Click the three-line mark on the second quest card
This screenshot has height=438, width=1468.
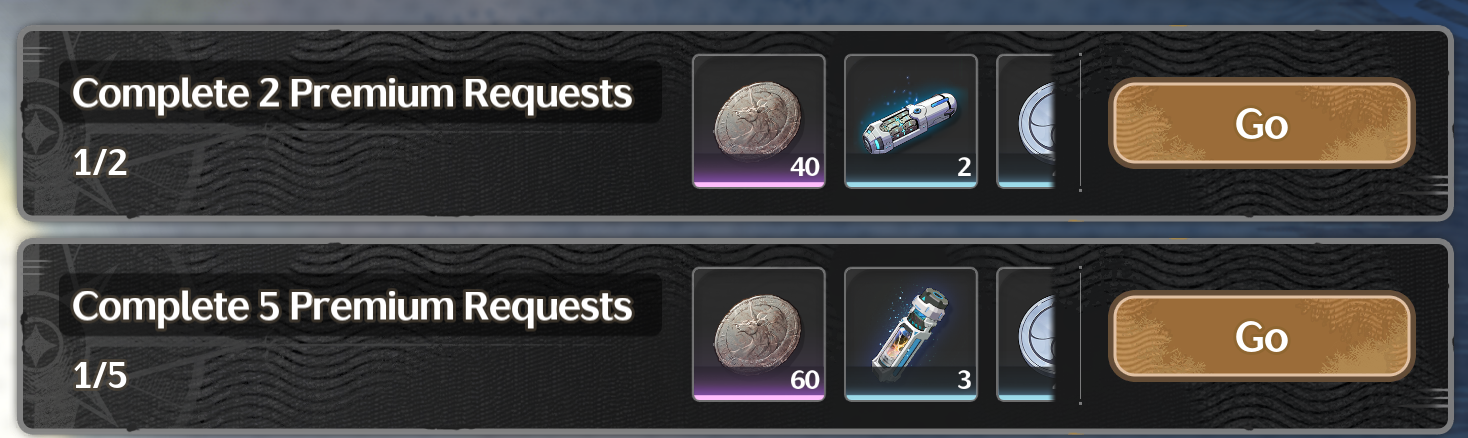point(35,266)
